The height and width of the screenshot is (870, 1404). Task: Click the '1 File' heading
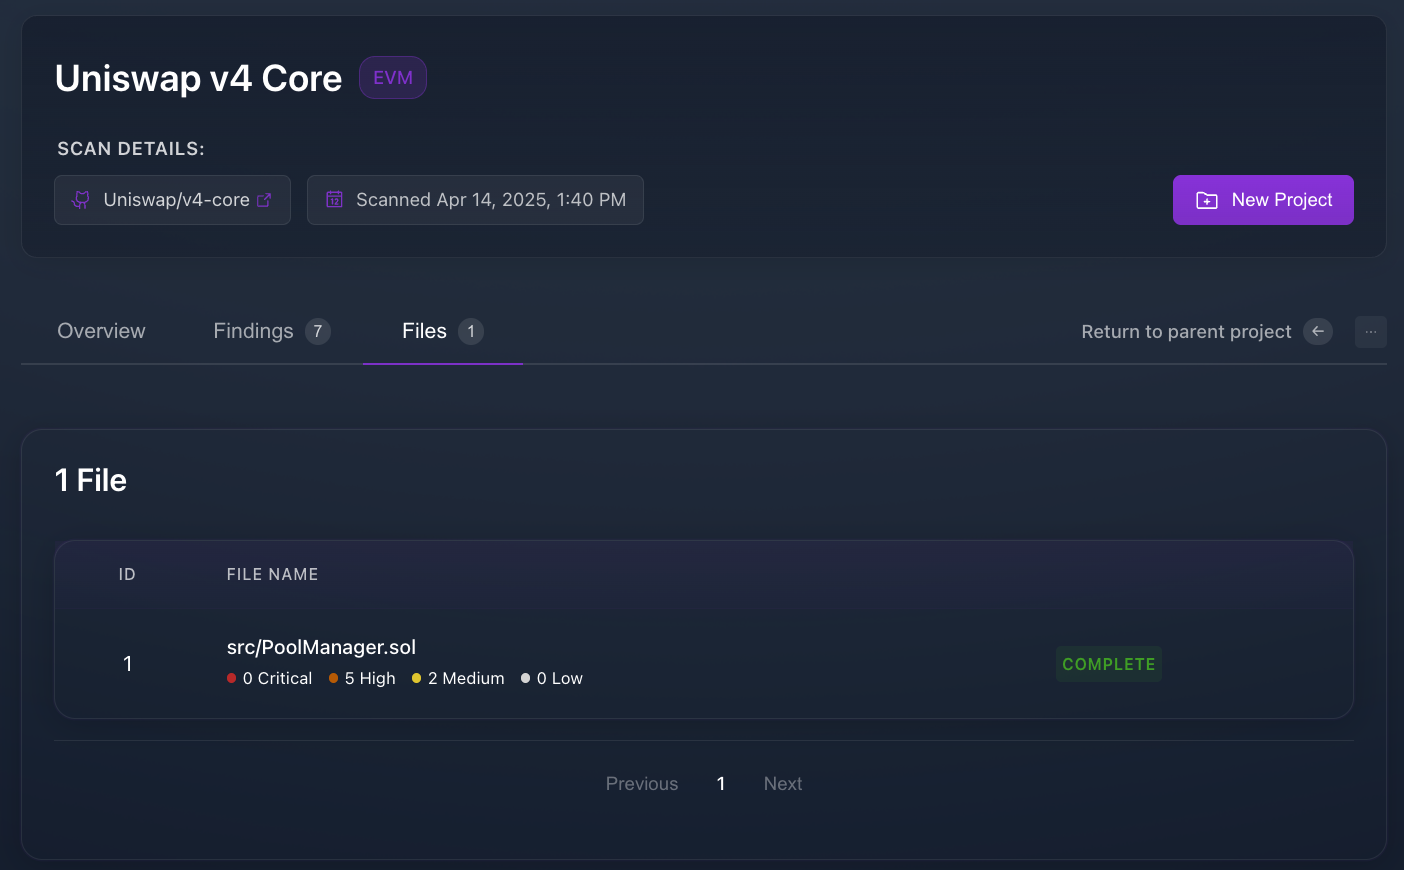coord(91,480)
